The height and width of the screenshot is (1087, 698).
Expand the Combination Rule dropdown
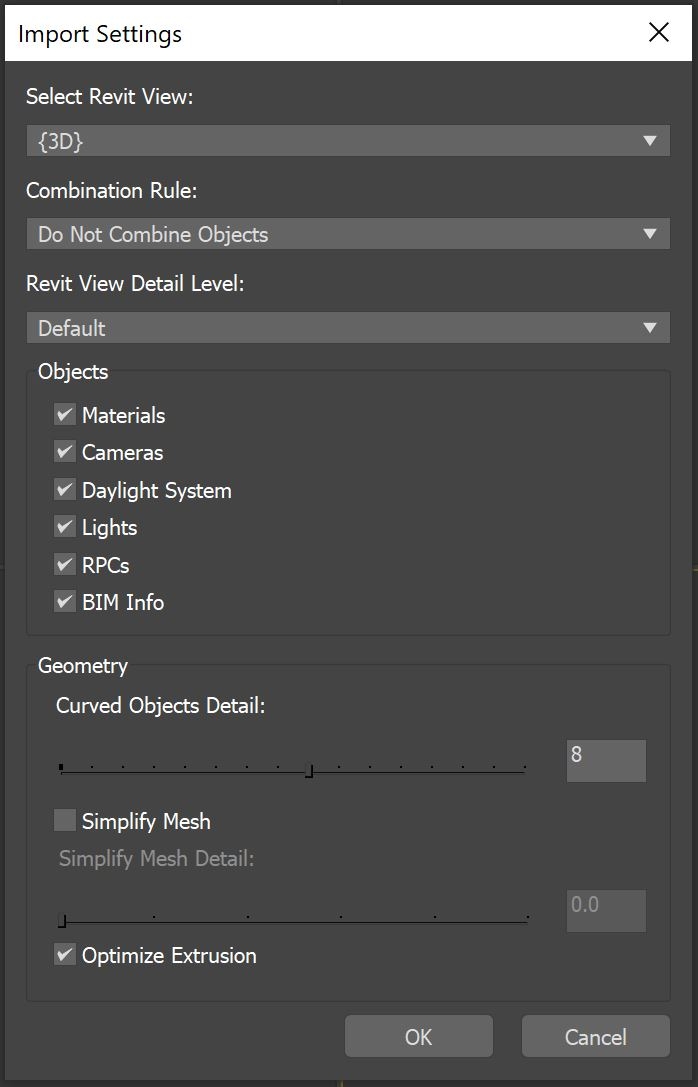click(347, 235)
